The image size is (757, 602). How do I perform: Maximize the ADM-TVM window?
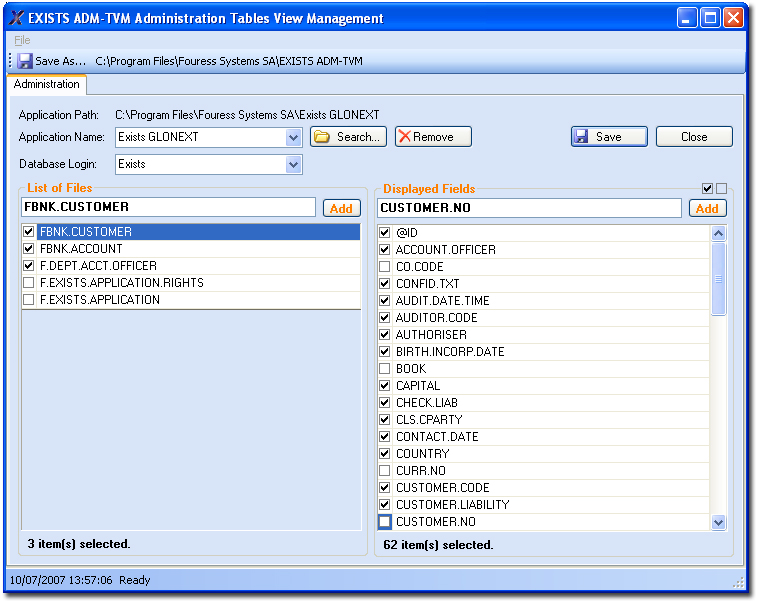710,18
